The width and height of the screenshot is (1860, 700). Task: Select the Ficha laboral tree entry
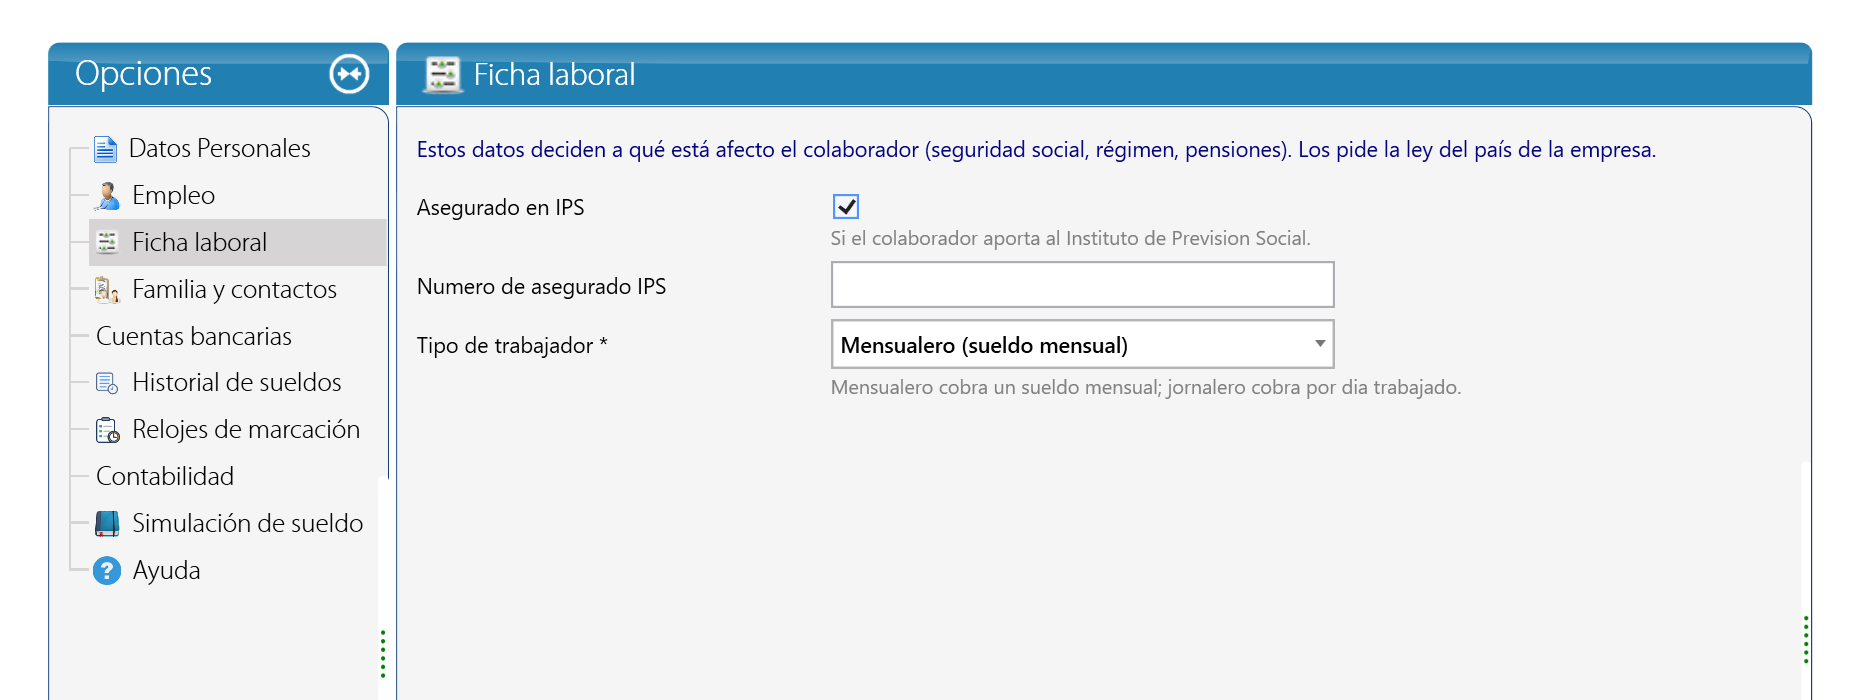pyautogui.click(x=199, y=242)
